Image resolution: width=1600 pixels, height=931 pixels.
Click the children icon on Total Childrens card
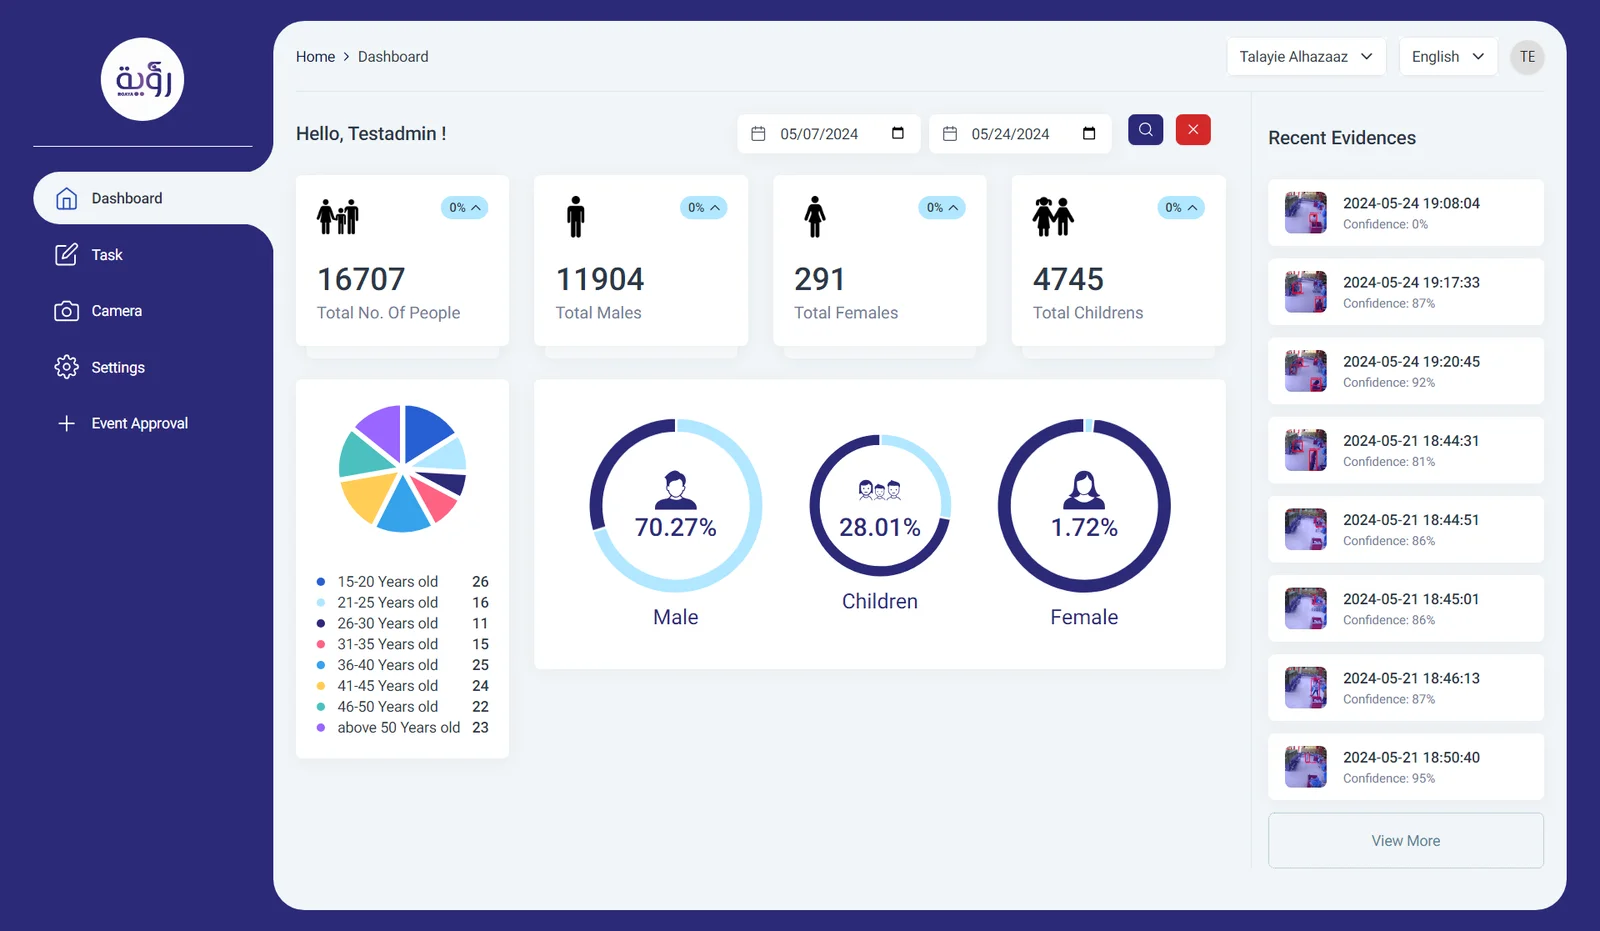[x=1053, y=216]
